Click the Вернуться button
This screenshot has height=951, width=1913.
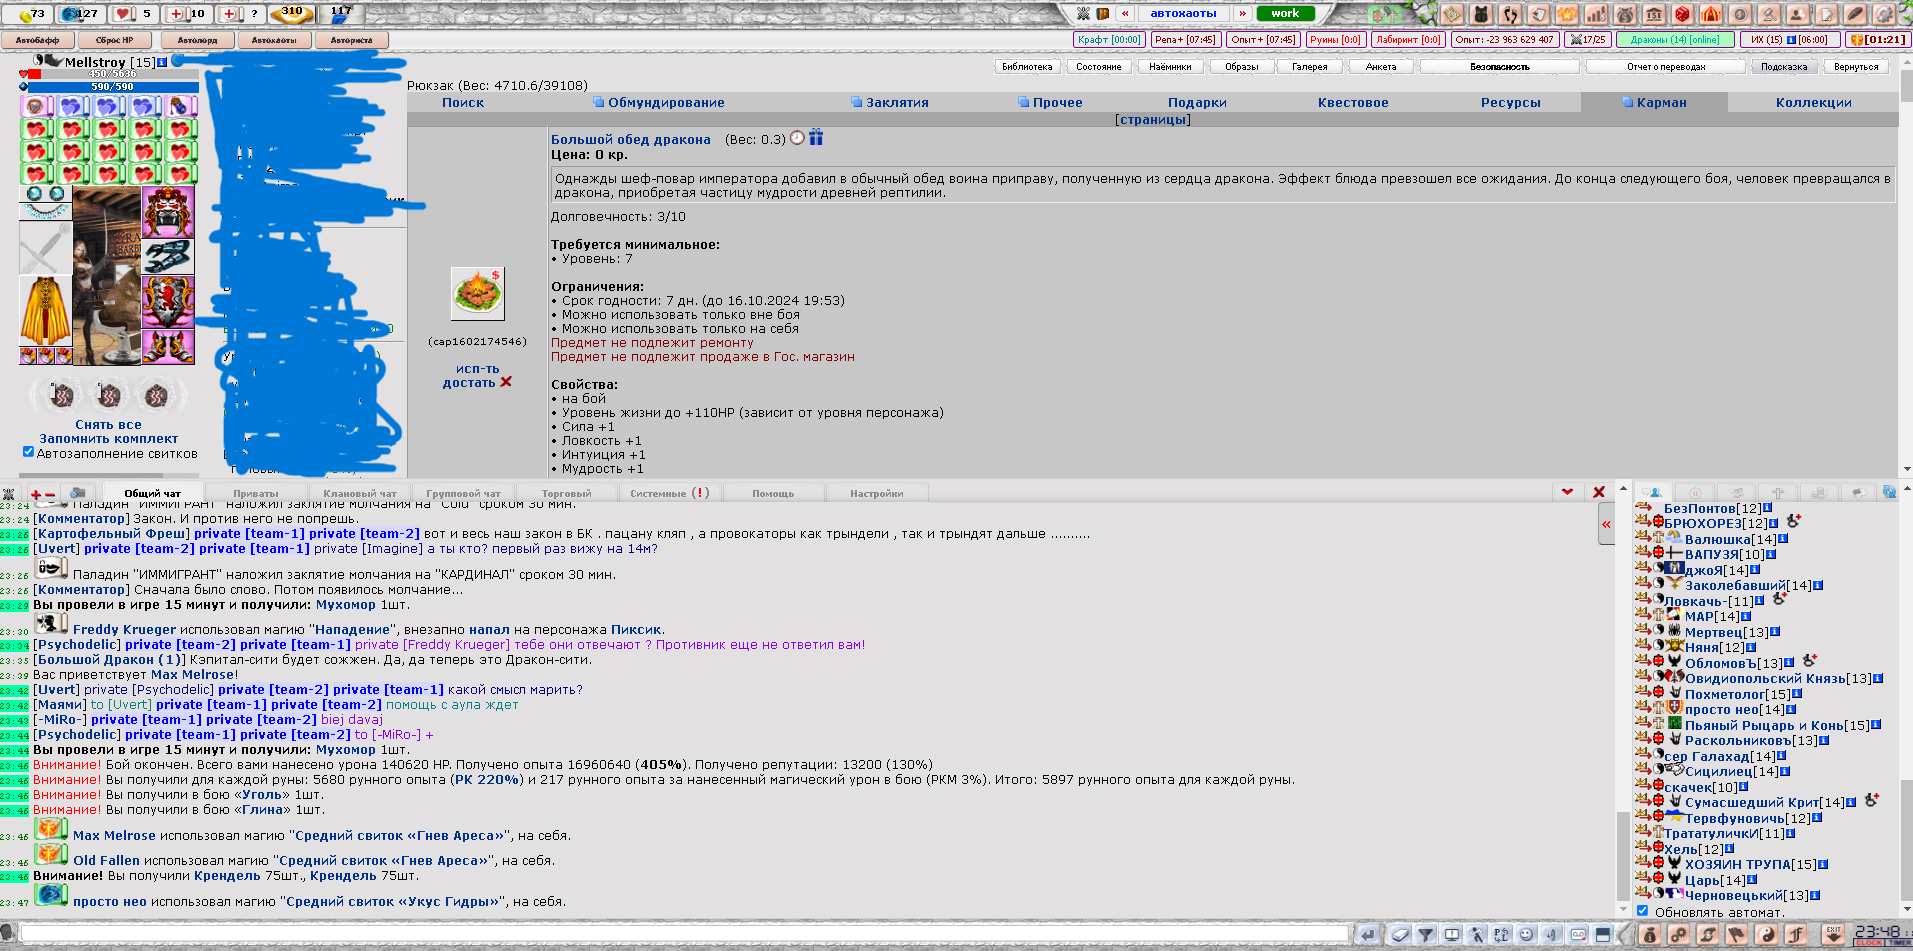[x=1856, y=67]
